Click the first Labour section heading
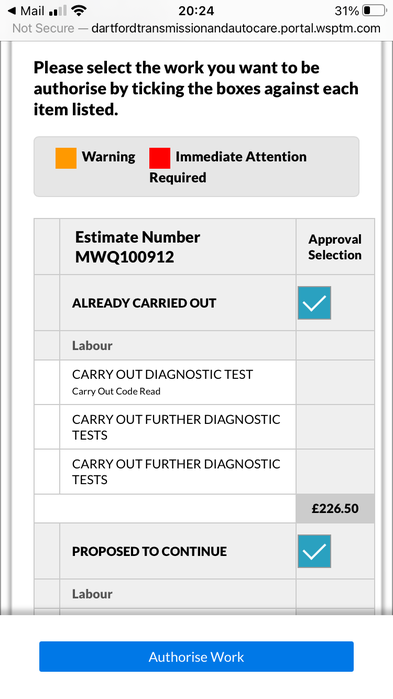Image resolution: width=393 pixels, height=699 pixels. click(x=92, y=345)
